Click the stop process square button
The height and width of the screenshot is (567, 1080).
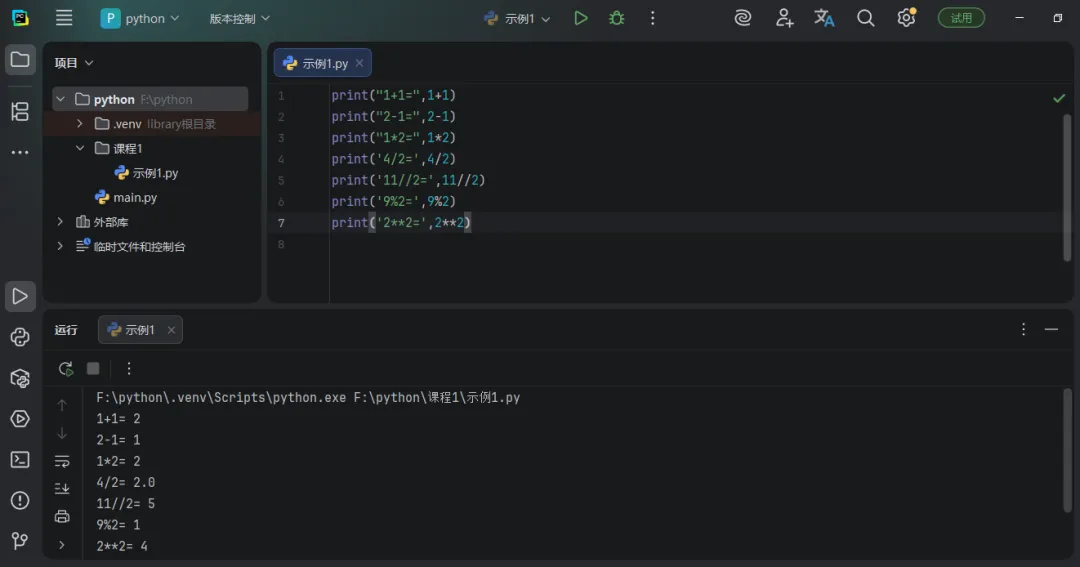pyautogui.click(x=93, y=369)
